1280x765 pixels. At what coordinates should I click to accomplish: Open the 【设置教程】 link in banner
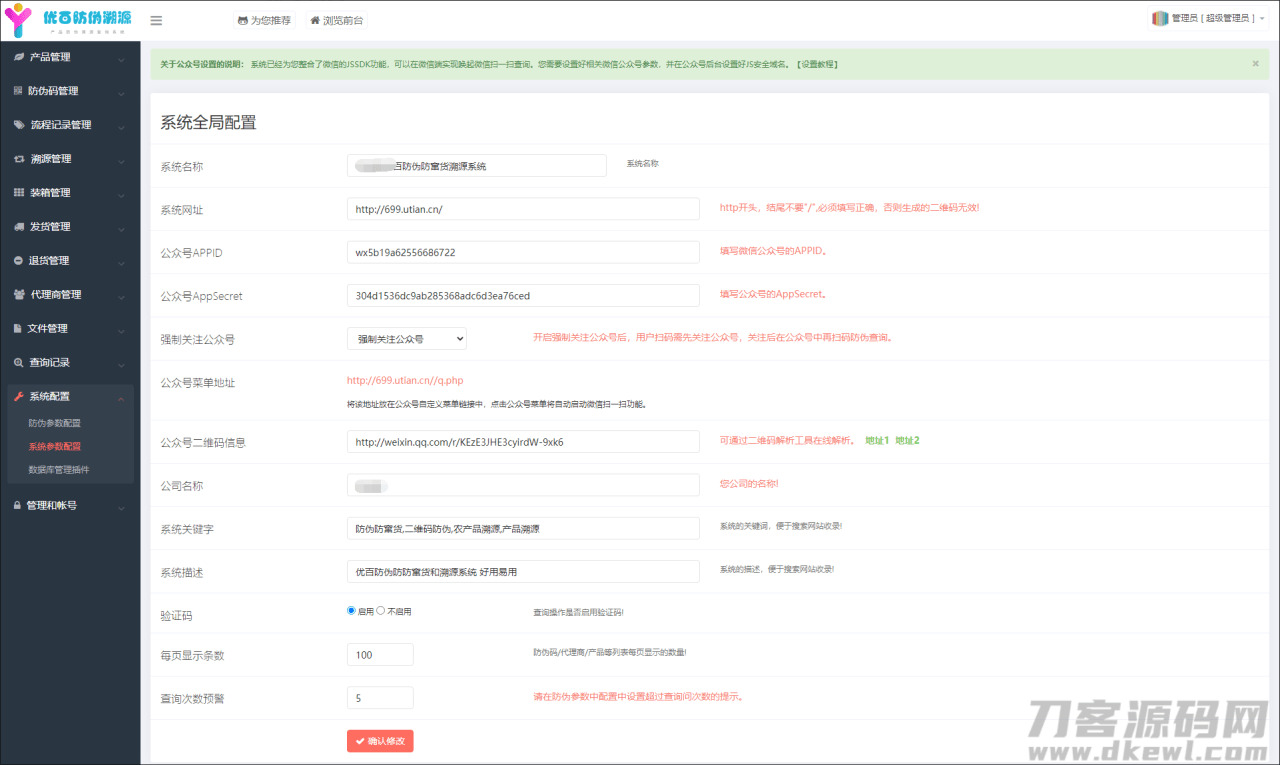[817, 64]
